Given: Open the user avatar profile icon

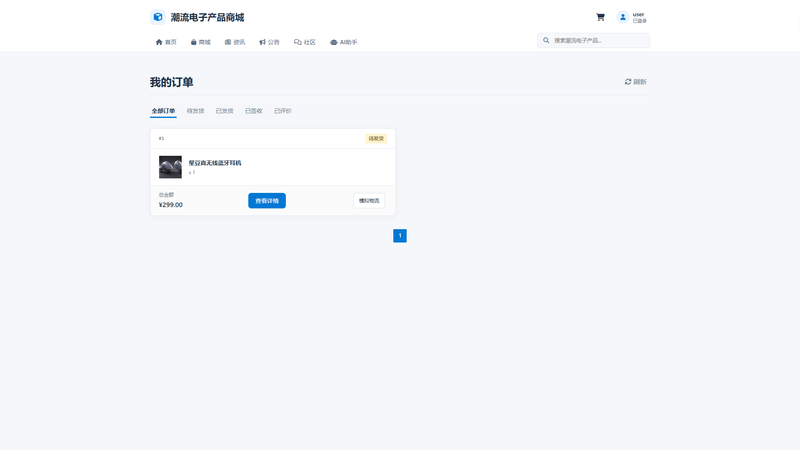Looking at the screenshot, I should click(x=622, y=17).
